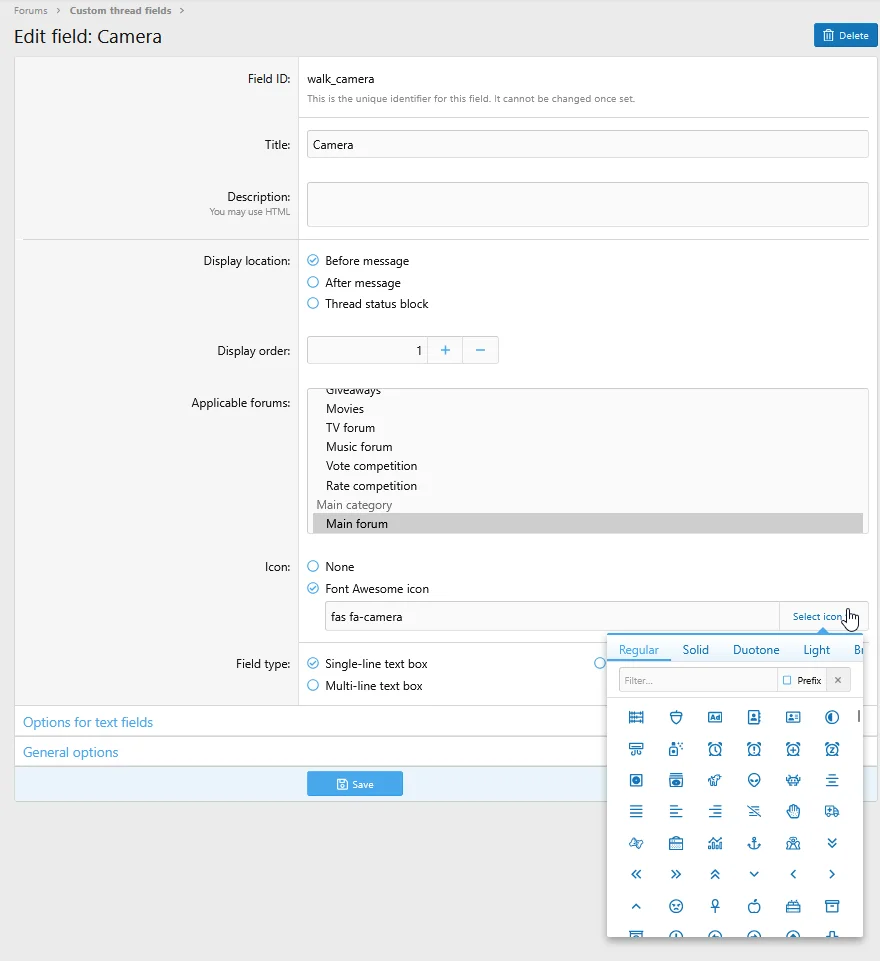
Task: Select the align right icon
Action: click(715, 811)
